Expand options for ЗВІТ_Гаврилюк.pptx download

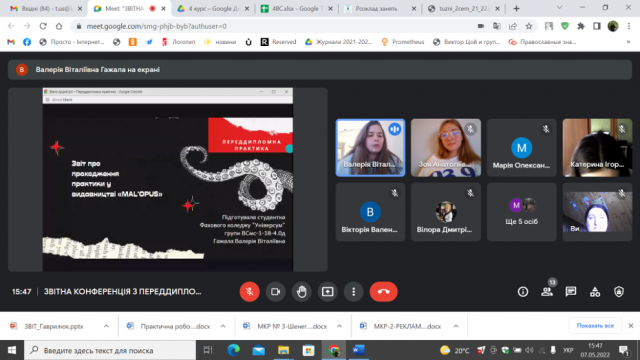[x=106, y=326]
